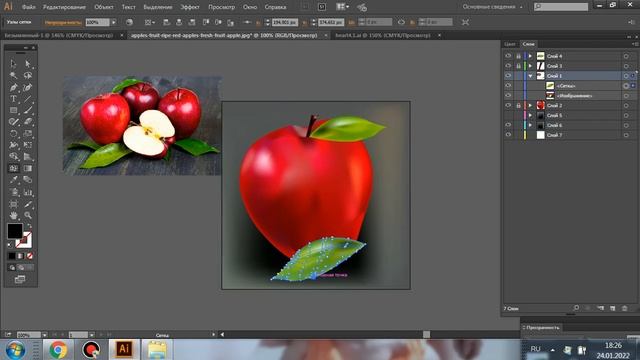
Task: Open the Файл menu
Action: point(28,7)
